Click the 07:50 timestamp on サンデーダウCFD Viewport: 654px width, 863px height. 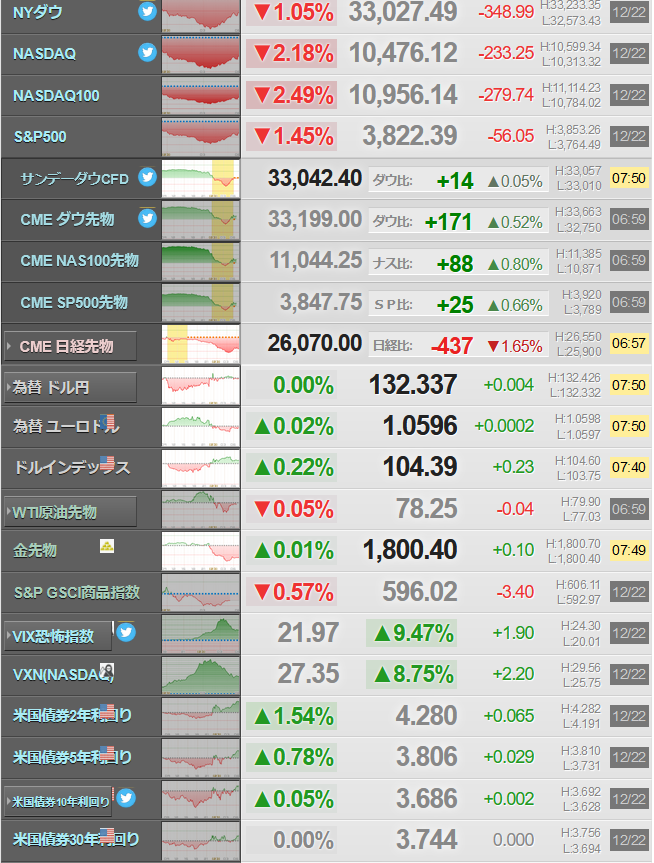coord(629,178)
